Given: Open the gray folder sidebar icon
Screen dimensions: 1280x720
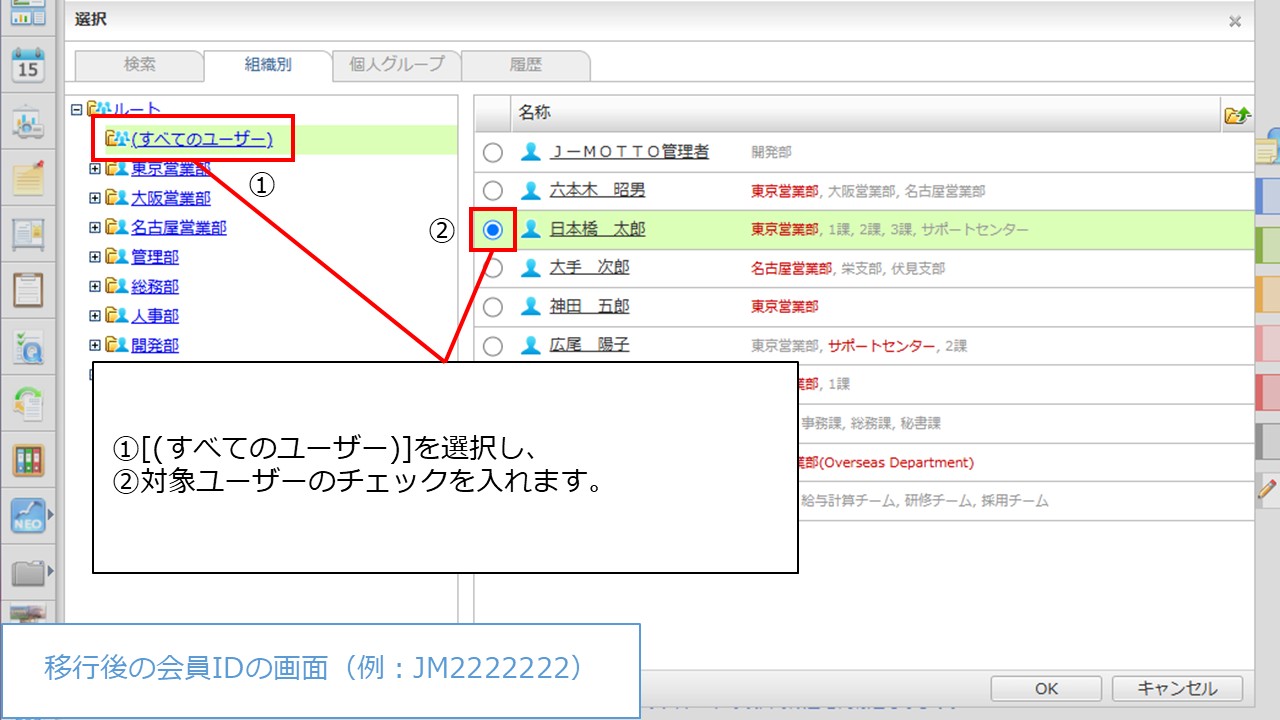Looking at the screenshot, I should point(28,572).
